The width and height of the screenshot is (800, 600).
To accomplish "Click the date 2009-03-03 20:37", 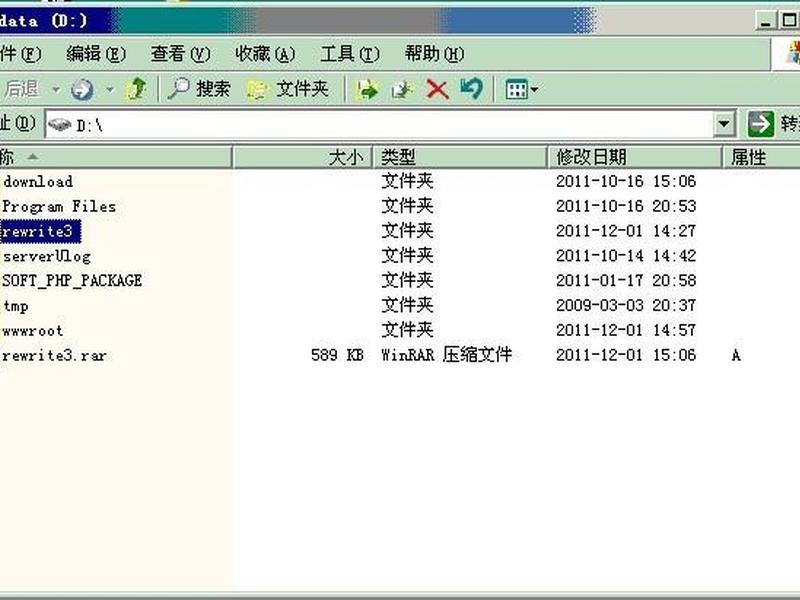I will (x=626, y=306).
